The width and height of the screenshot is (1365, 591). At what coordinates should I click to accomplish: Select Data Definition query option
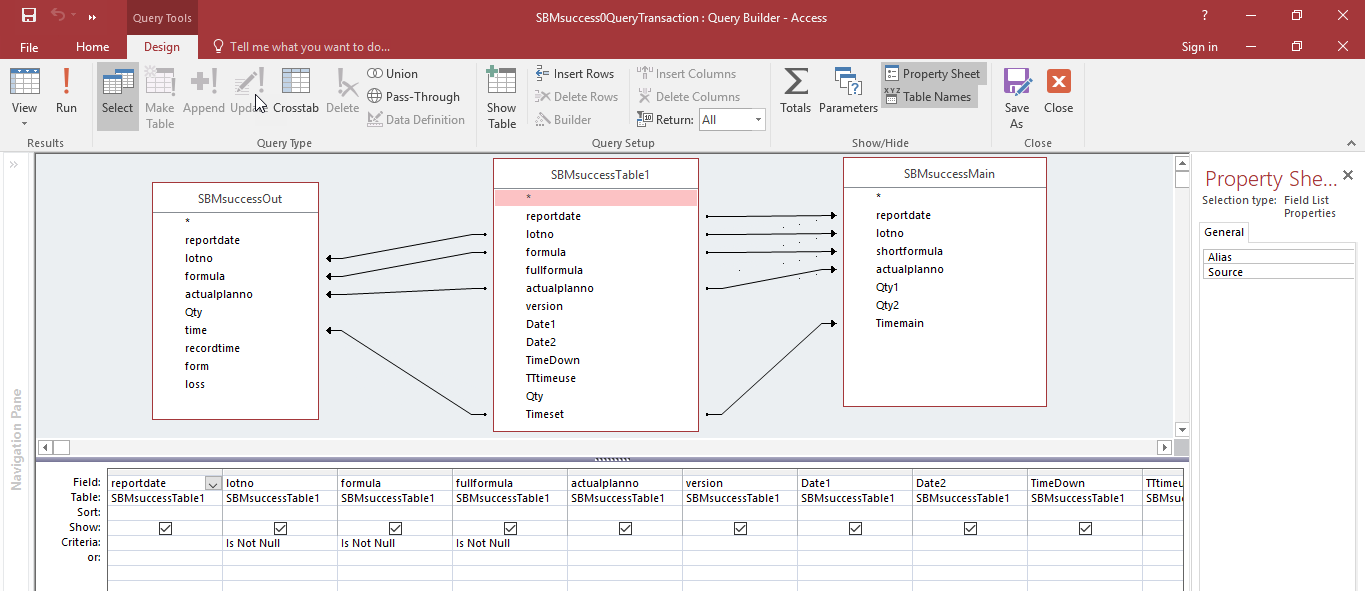(416, 120)
